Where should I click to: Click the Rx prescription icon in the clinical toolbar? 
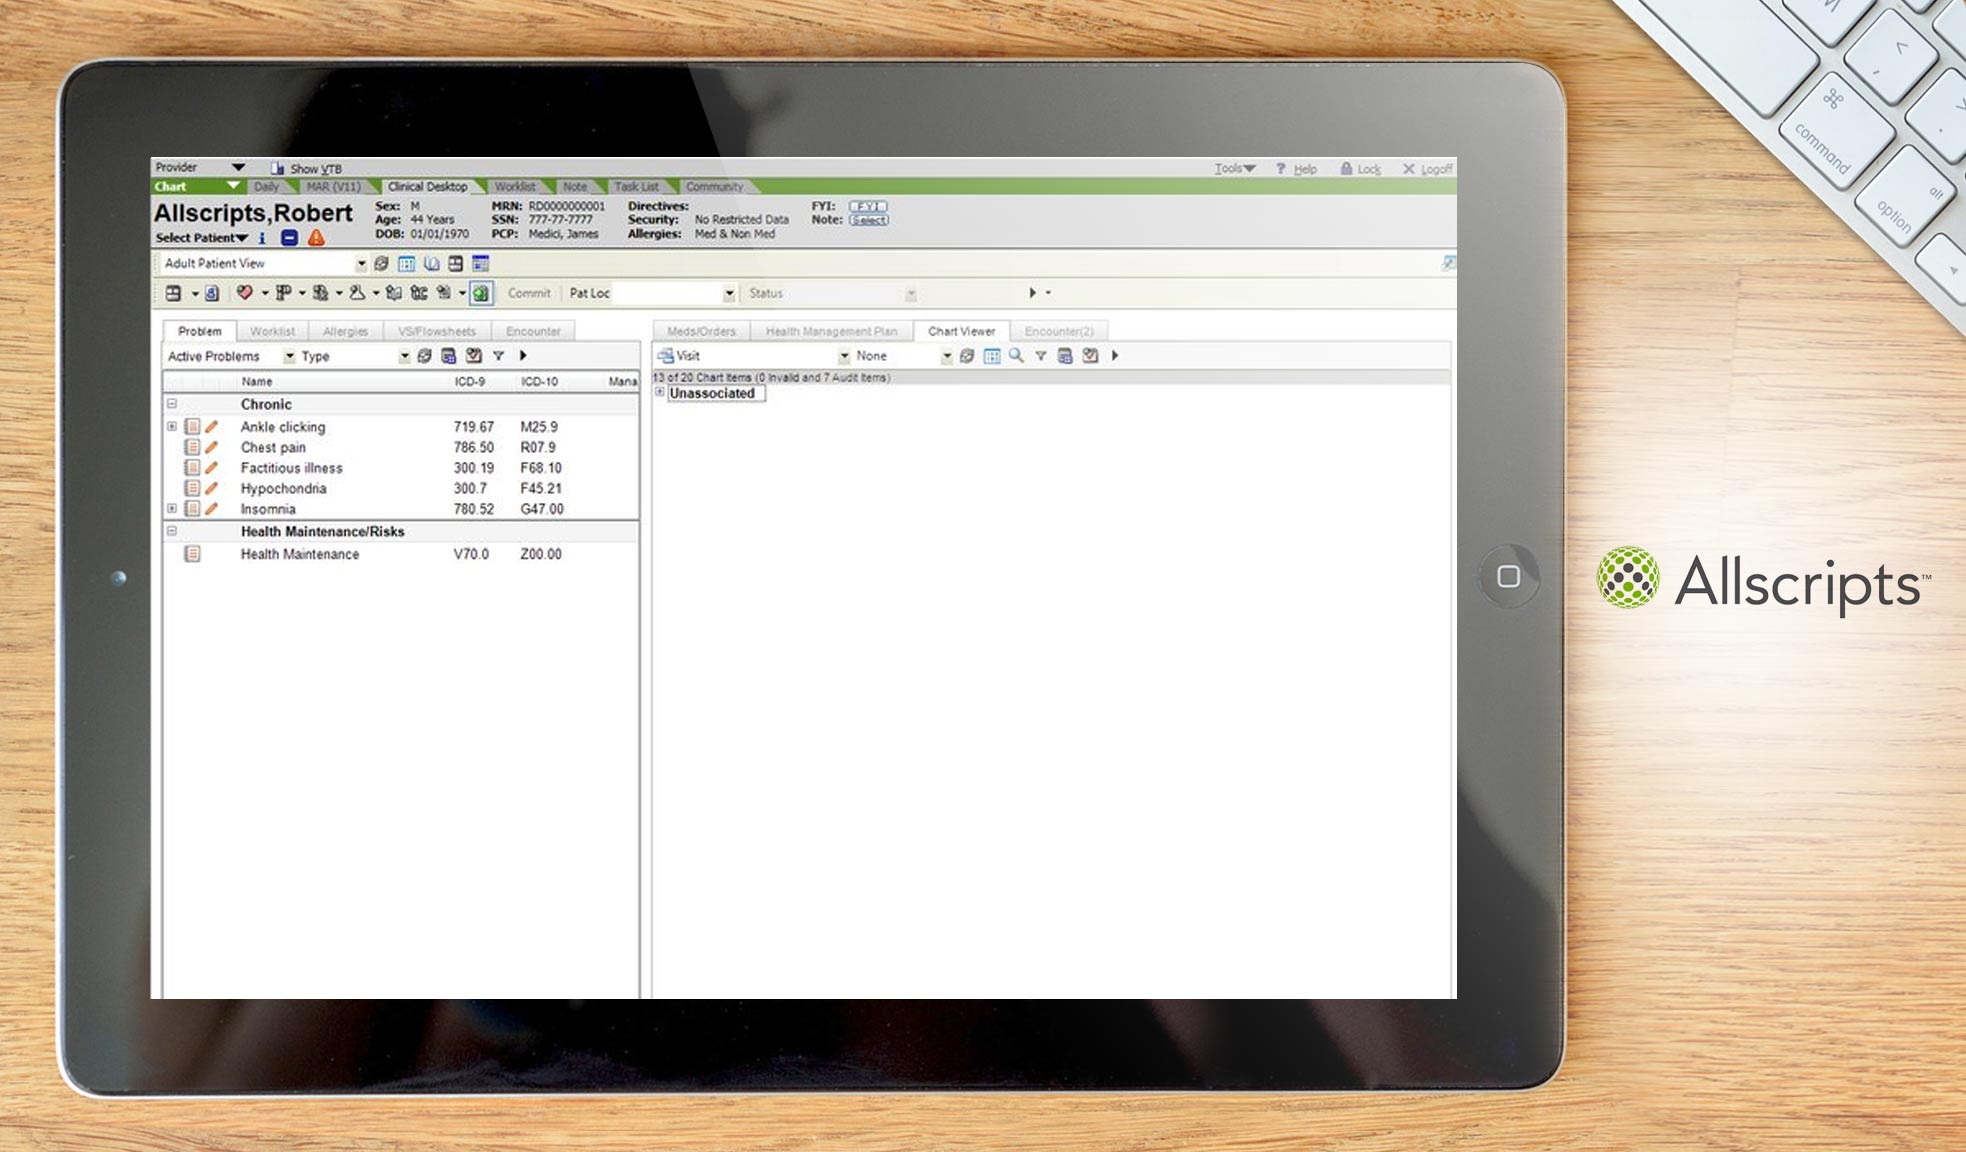click(x=282, y=292)
